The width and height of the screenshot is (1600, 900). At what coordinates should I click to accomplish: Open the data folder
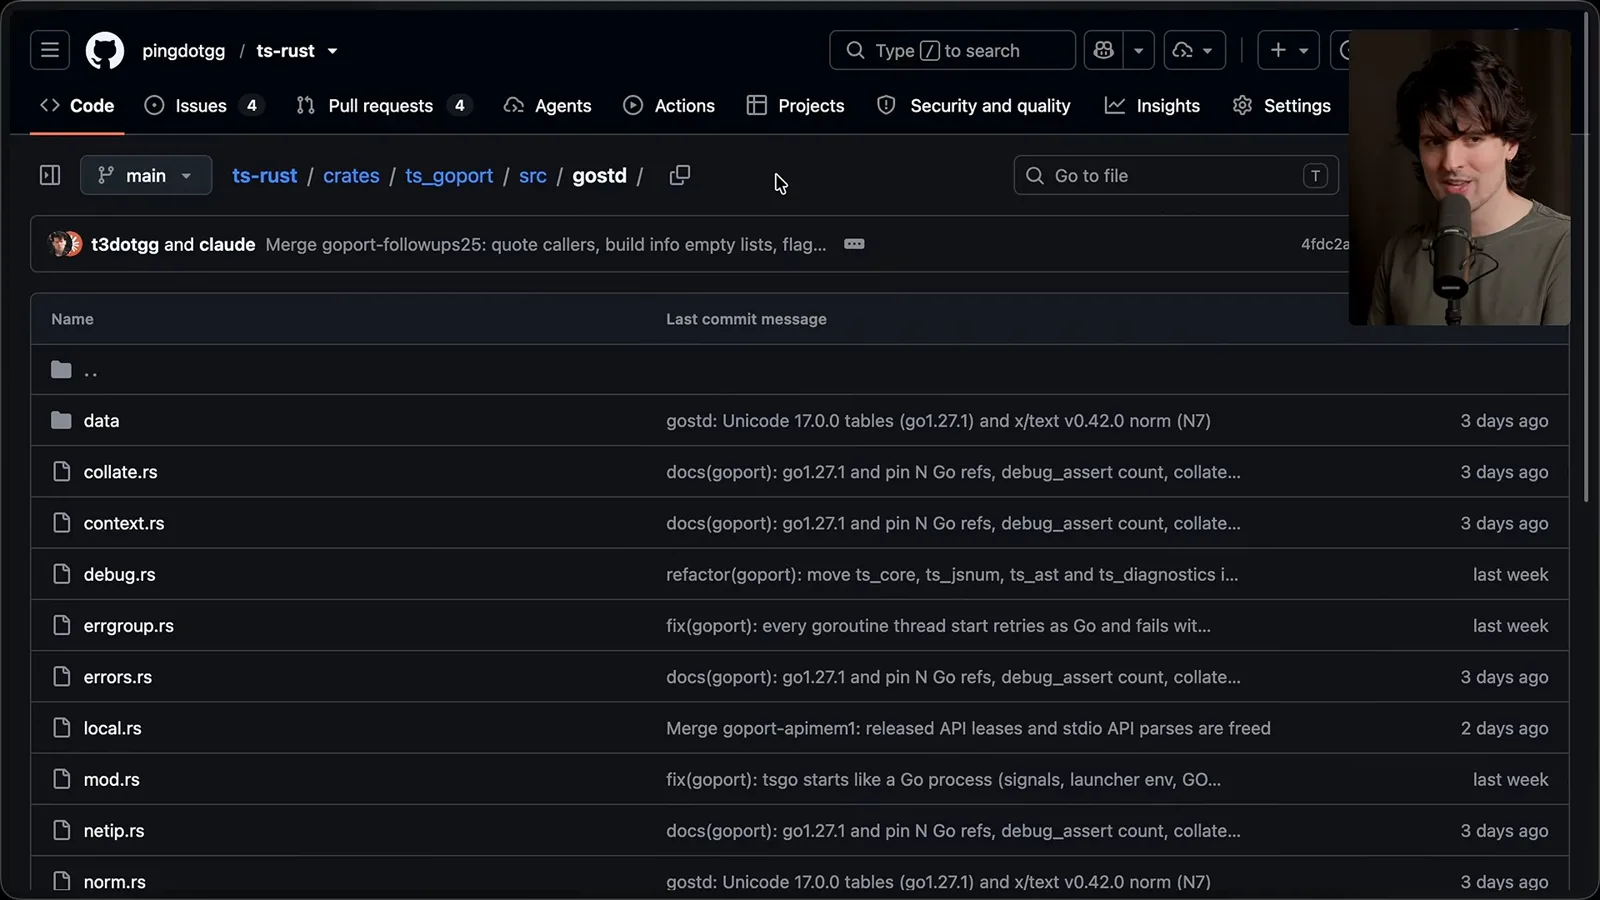(x=101, y=421)
